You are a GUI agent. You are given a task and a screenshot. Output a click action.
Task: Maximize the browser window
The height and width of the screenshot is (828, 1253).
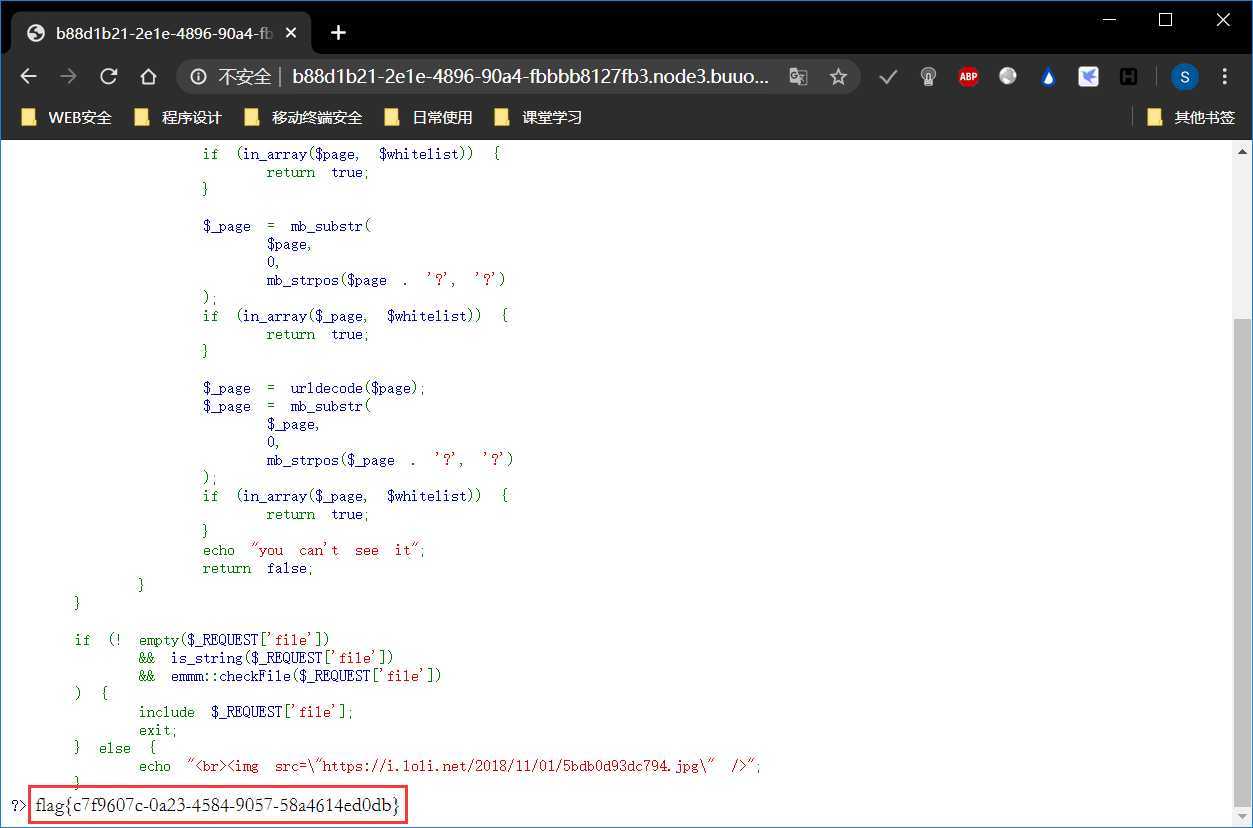click(1165, 19)
